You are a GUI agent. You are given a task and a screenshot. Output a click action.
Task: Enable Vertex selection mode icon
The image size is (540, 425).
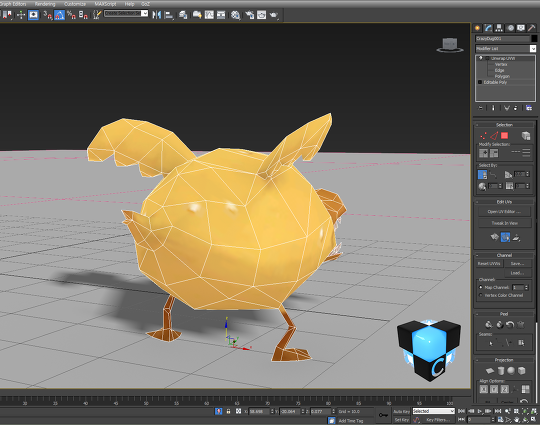tap(483, 136)
